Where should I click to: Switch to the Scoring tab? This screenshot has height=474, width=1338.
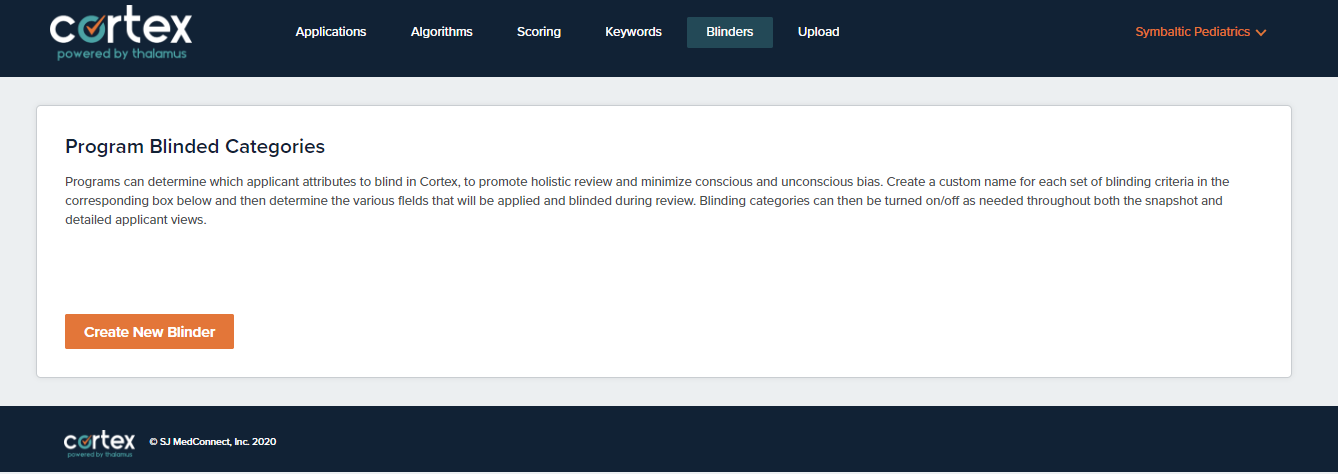coord(539,32)
